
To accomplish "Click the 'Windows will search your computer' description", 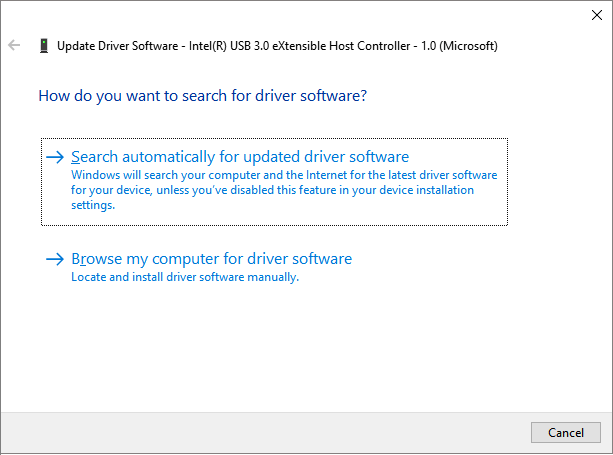I will (283, 175).
